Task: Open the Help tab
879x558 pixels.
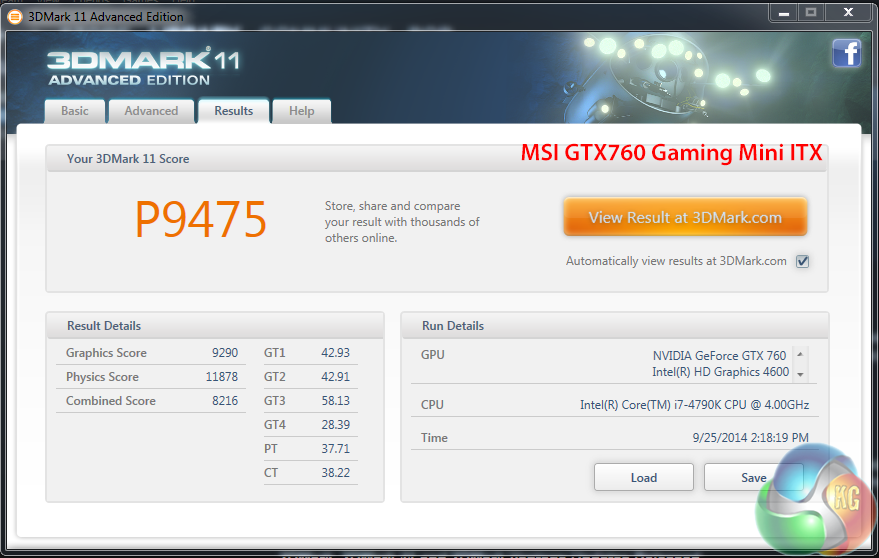Action: click(302, 111)
